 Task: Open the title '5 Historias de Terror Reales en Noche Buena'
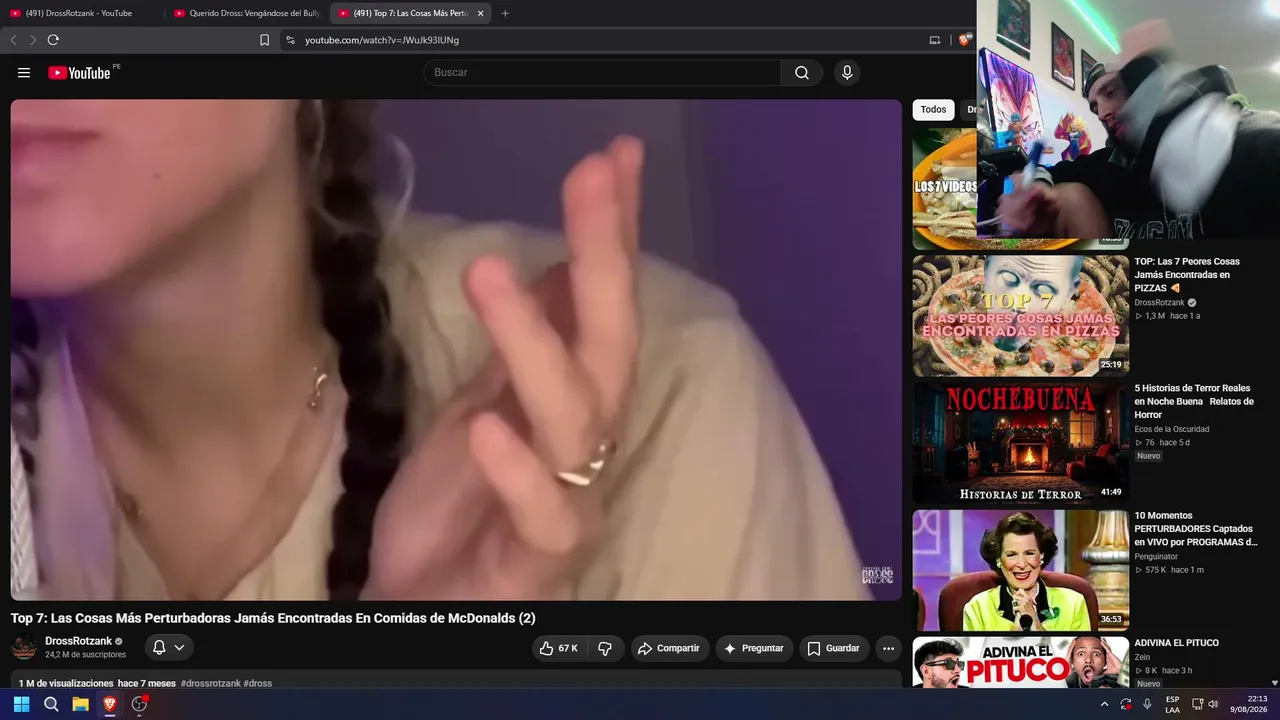[x=1194, y=401]
